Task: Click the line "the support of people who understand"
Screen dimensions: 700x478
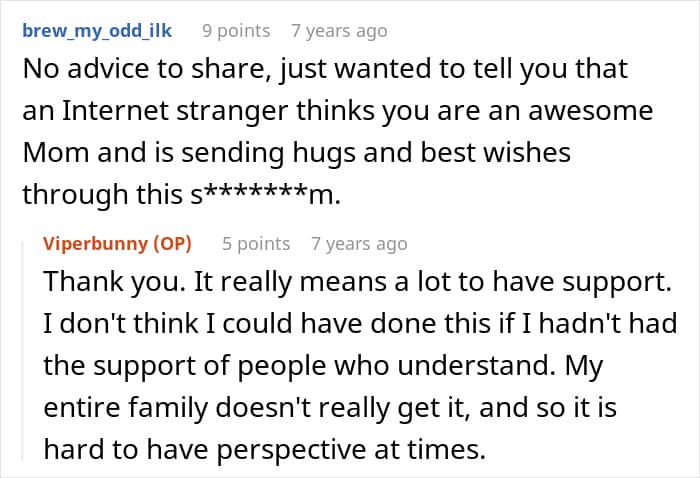Action: click(x=323, y=366)
